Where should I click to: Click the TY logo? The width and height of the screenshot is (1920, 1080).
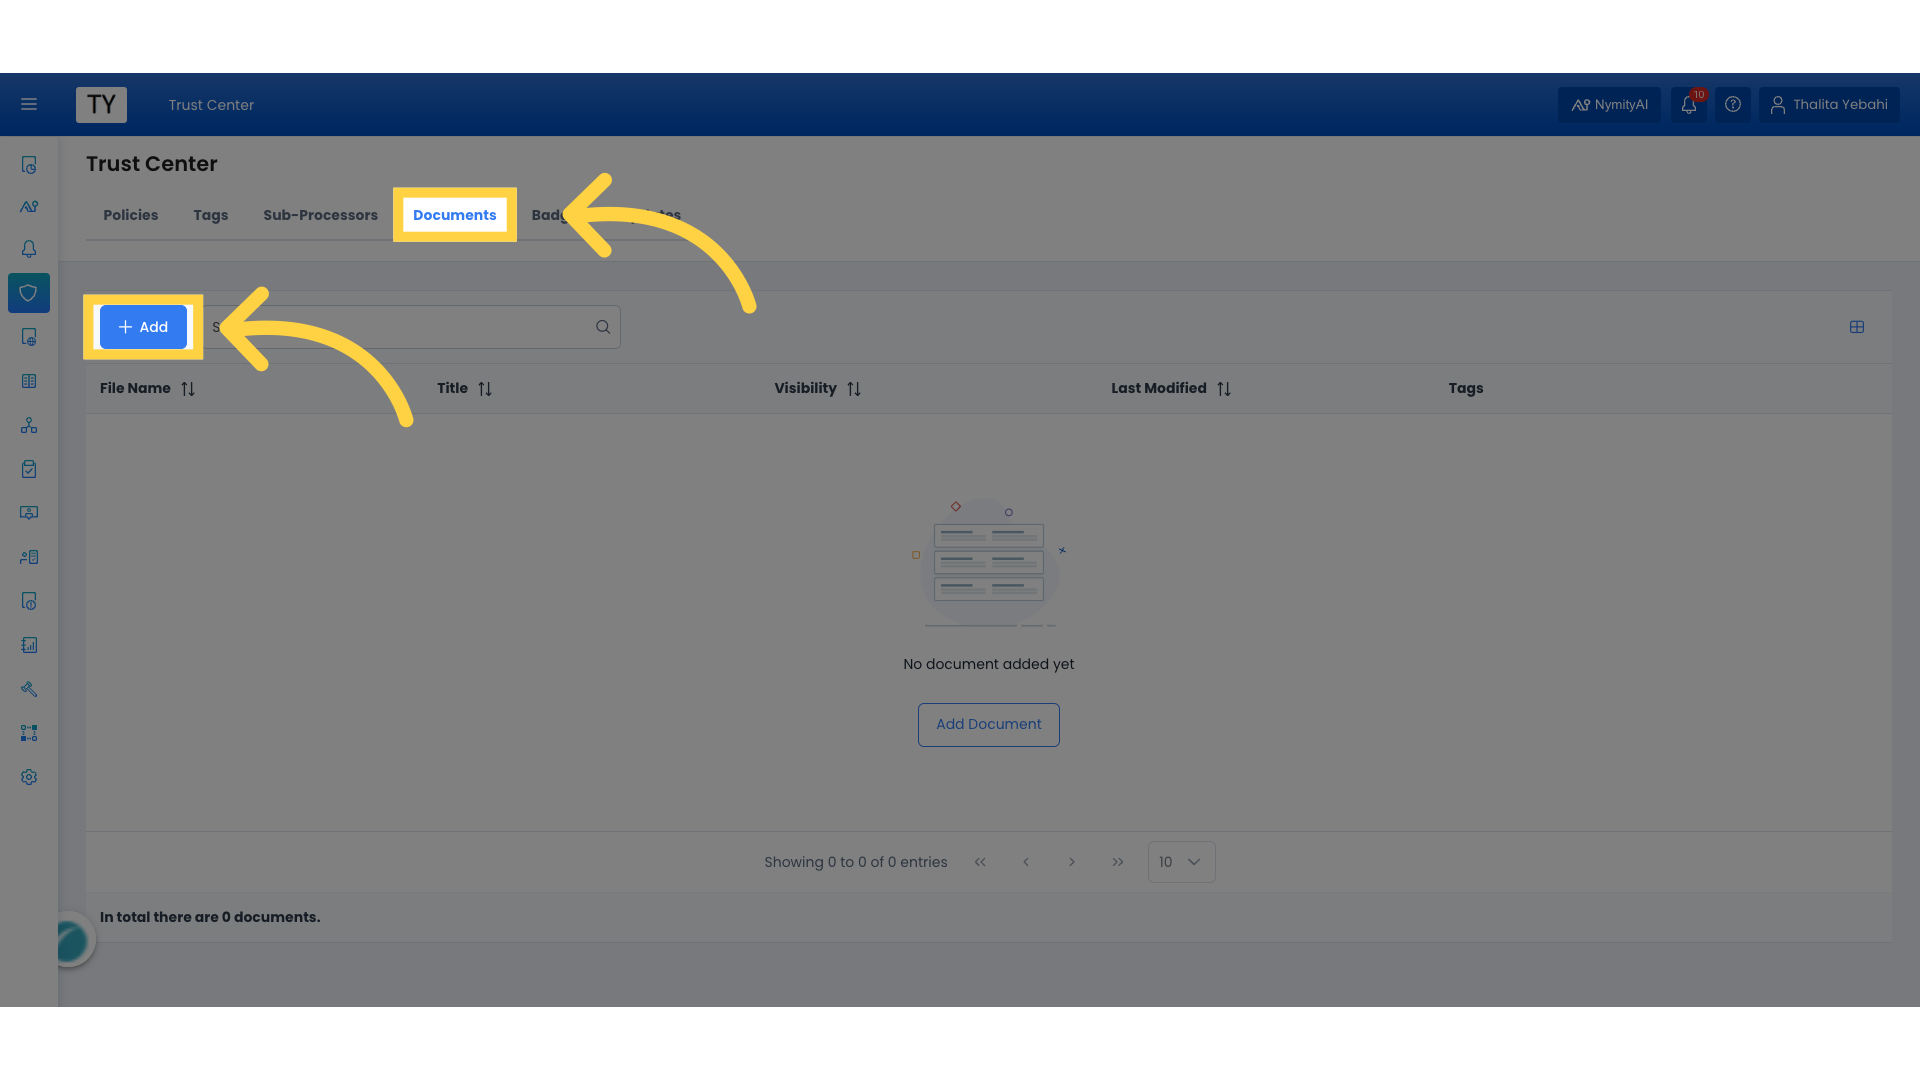101,104
